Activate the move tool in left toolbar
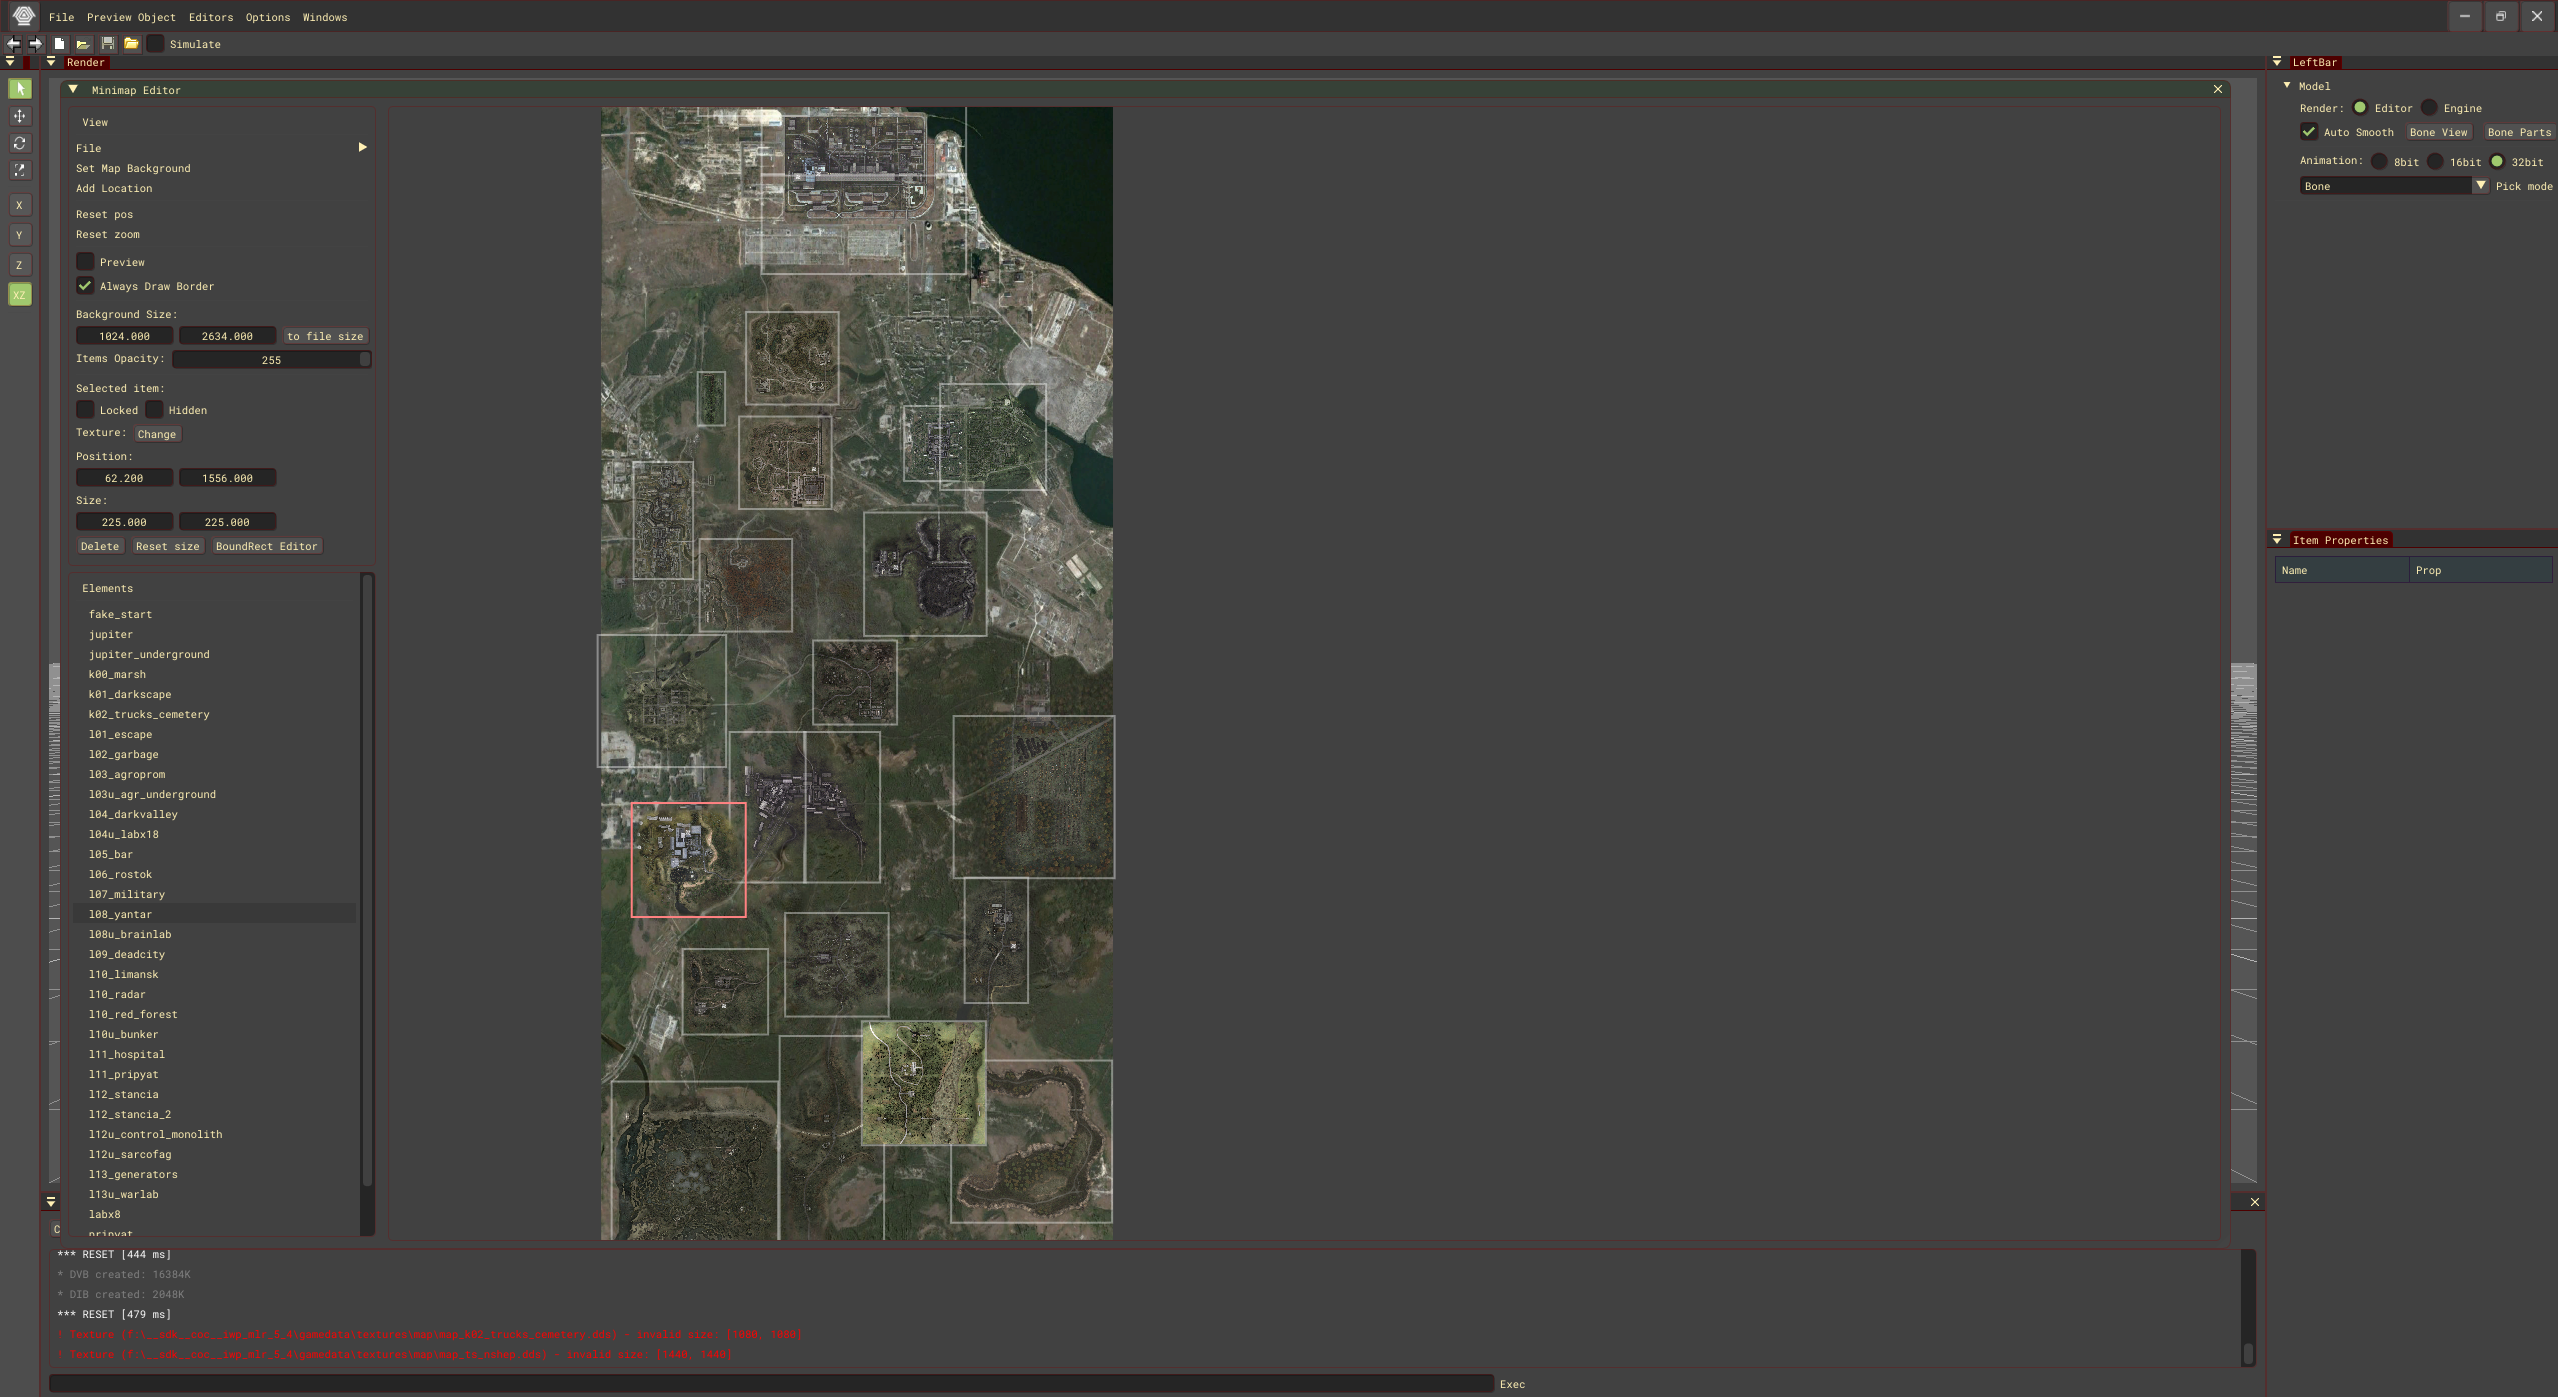2558x1397 pixels. 19,116
